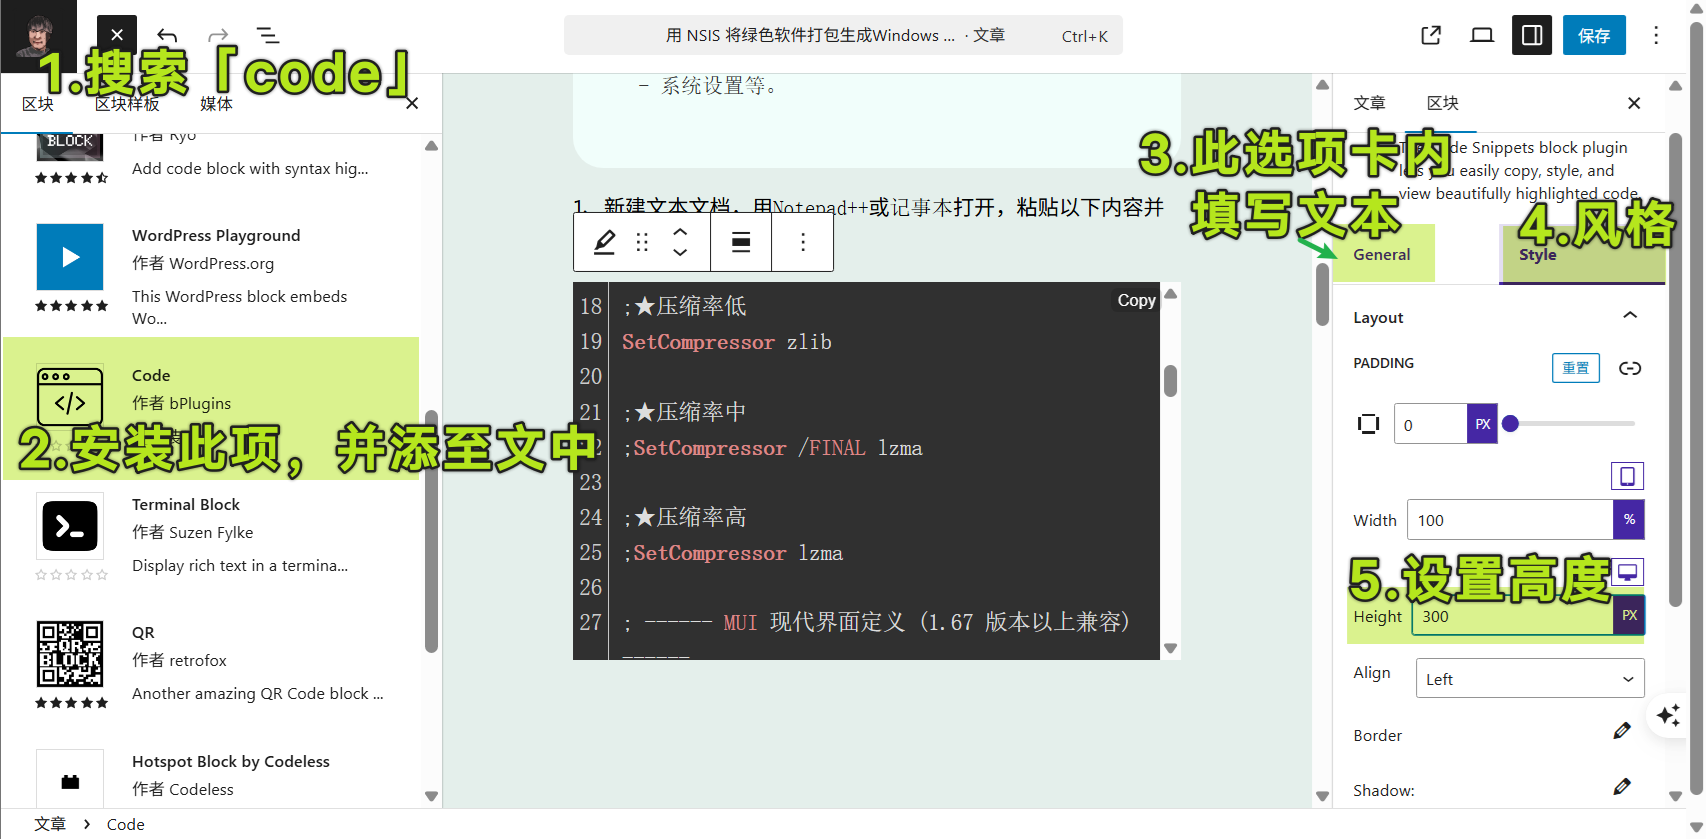The image size is (1706, 839).
Task: Open the document overview list
Action: pos(268,36)
